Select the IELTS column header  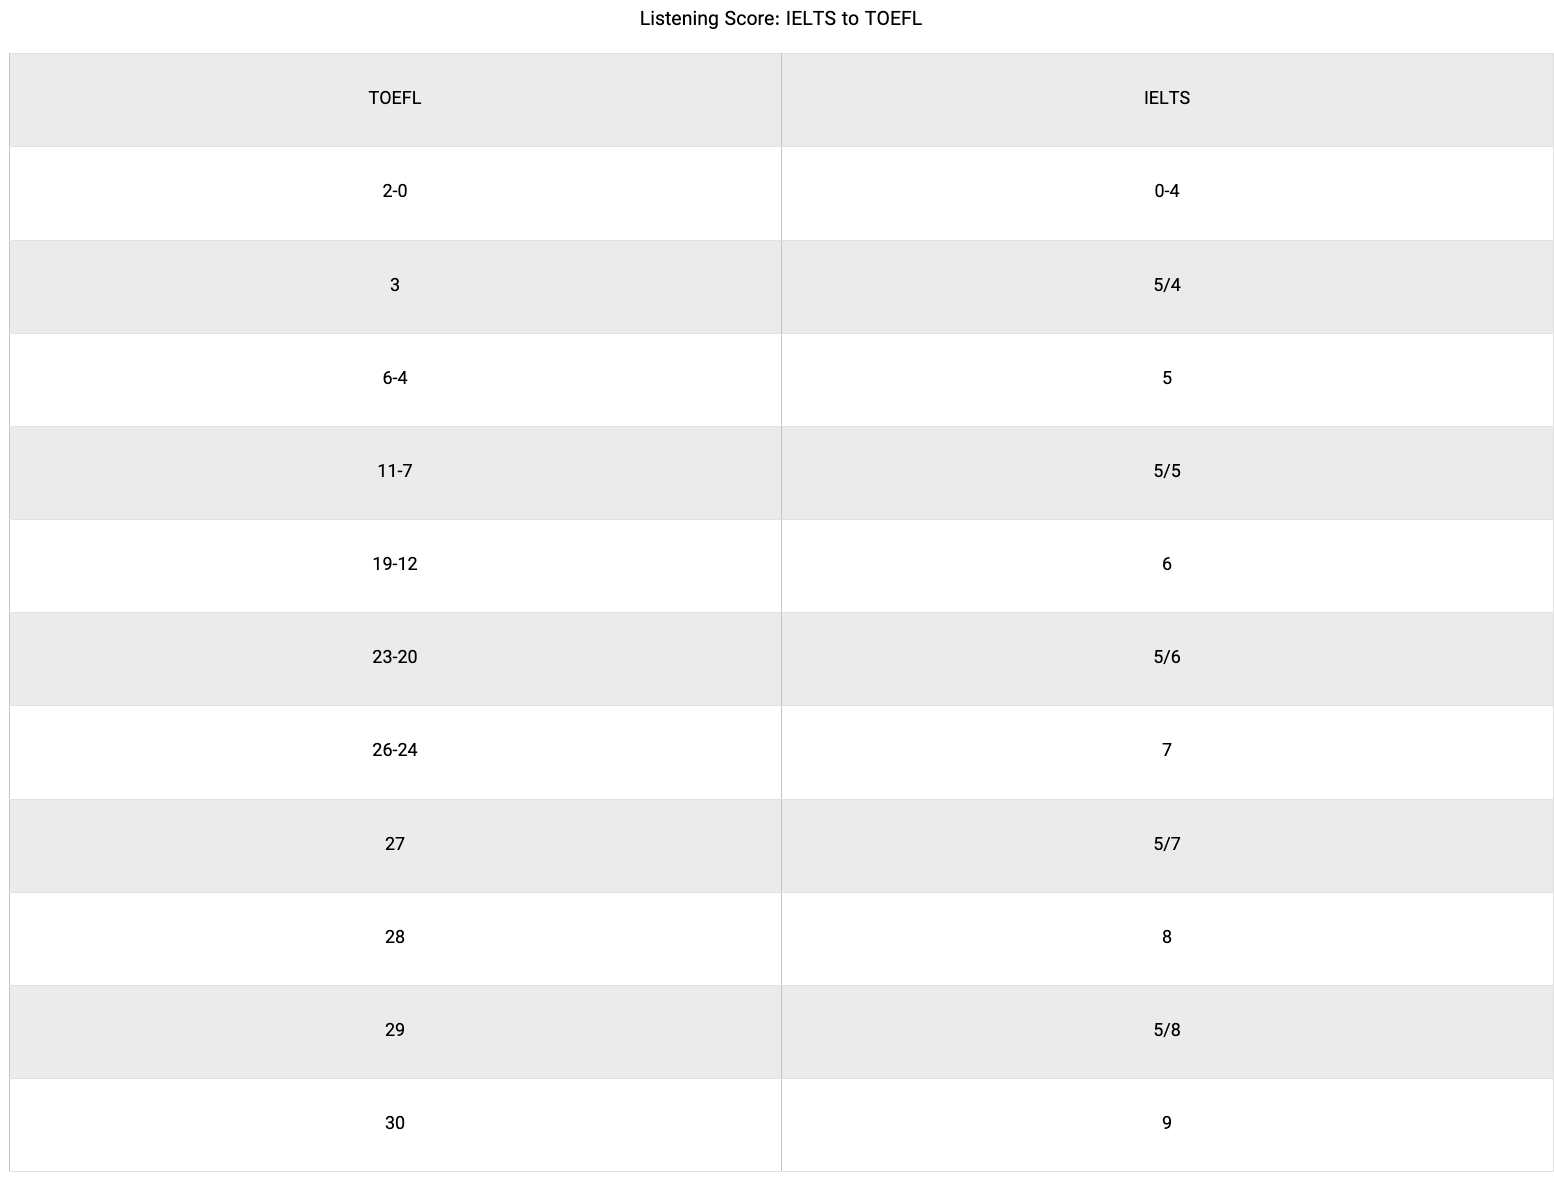[x=1166, y=98]
